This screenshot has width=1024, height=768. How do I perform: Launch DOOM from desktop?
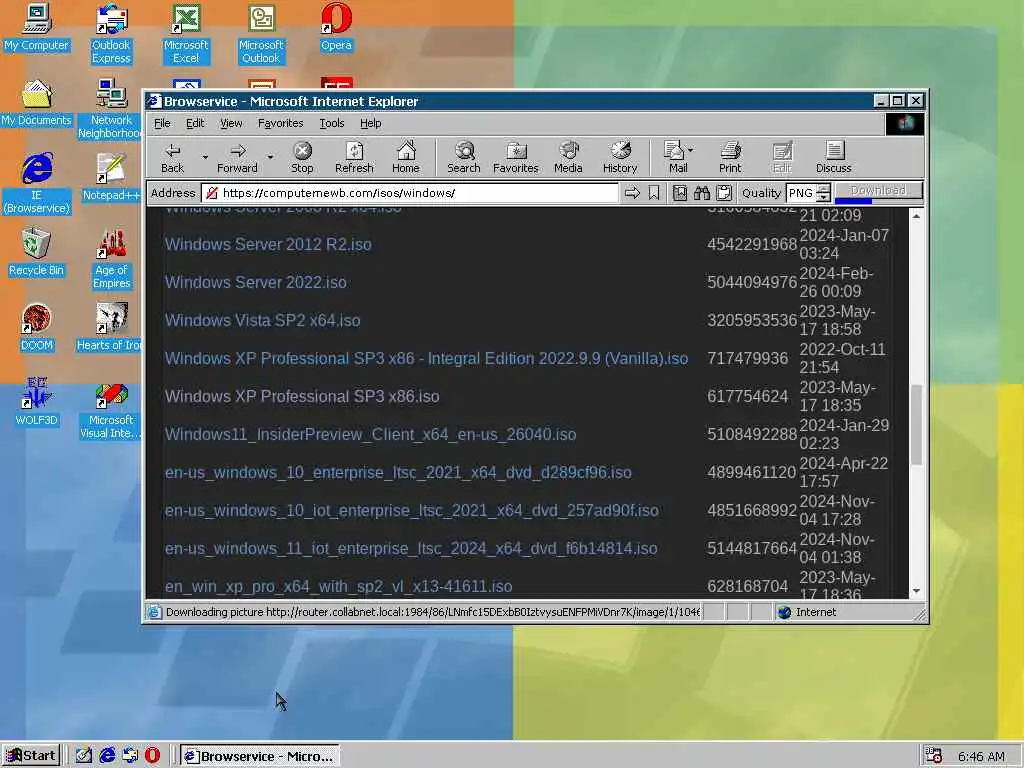coord(37,328)
